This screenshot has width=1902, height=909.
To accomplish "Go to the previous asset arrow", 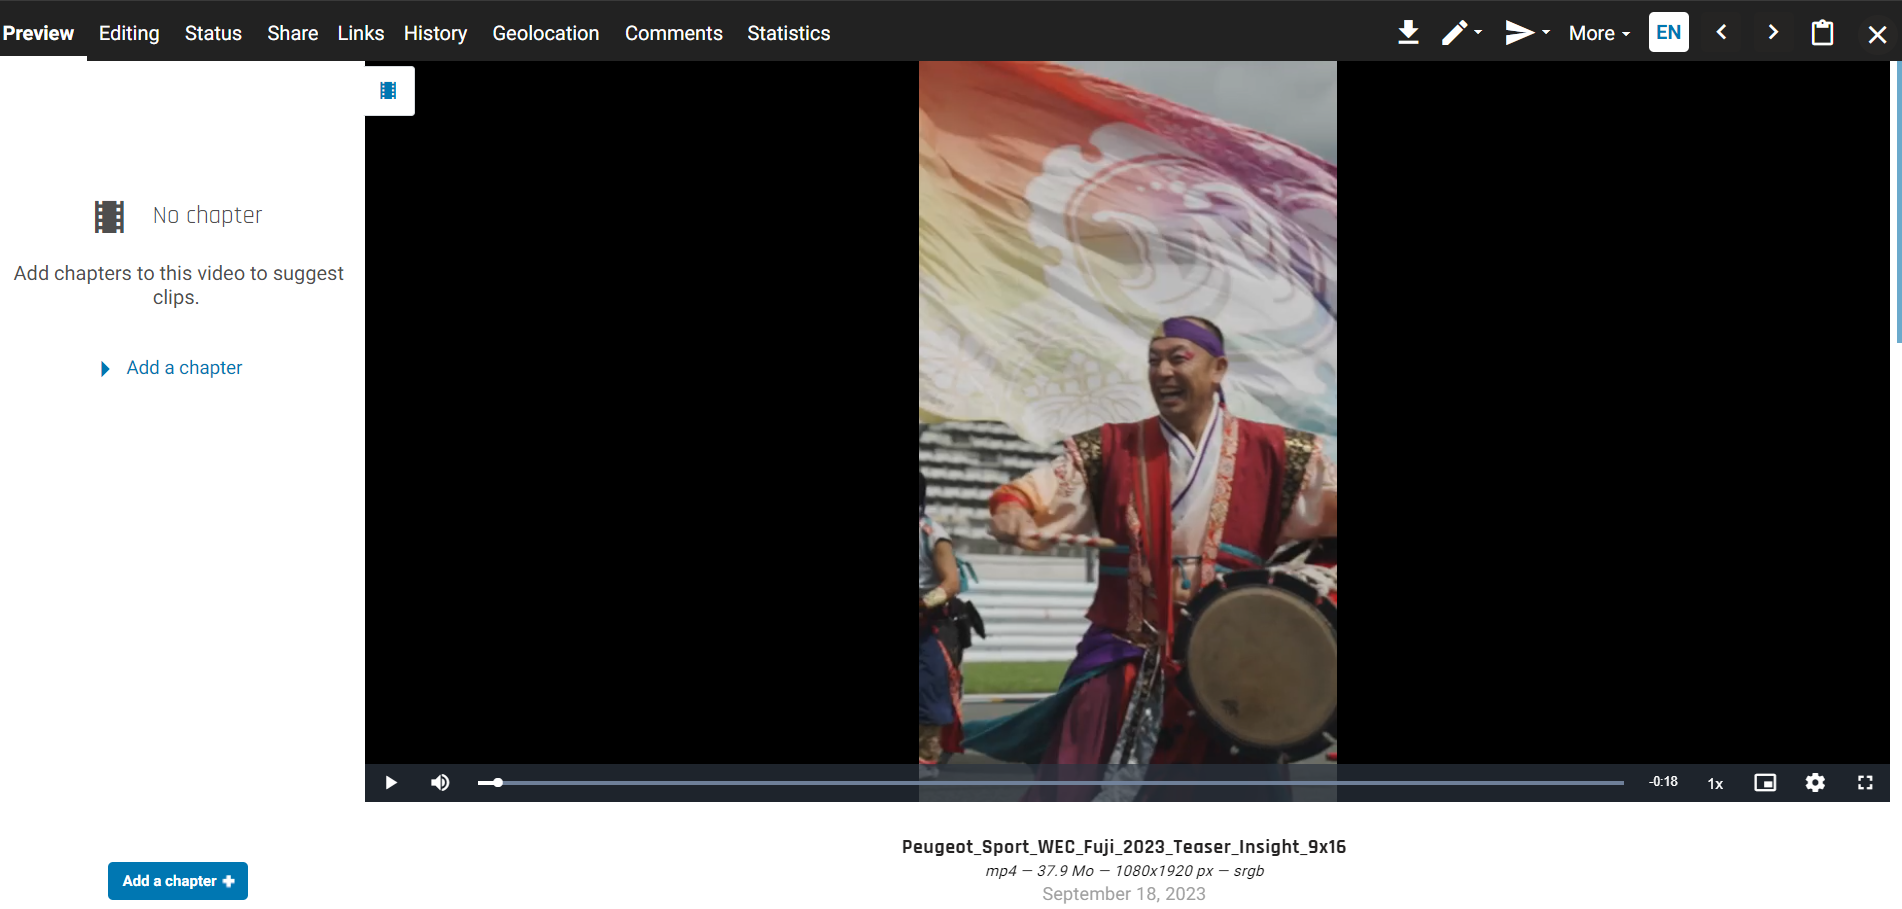I will (x=1721, y=33).
